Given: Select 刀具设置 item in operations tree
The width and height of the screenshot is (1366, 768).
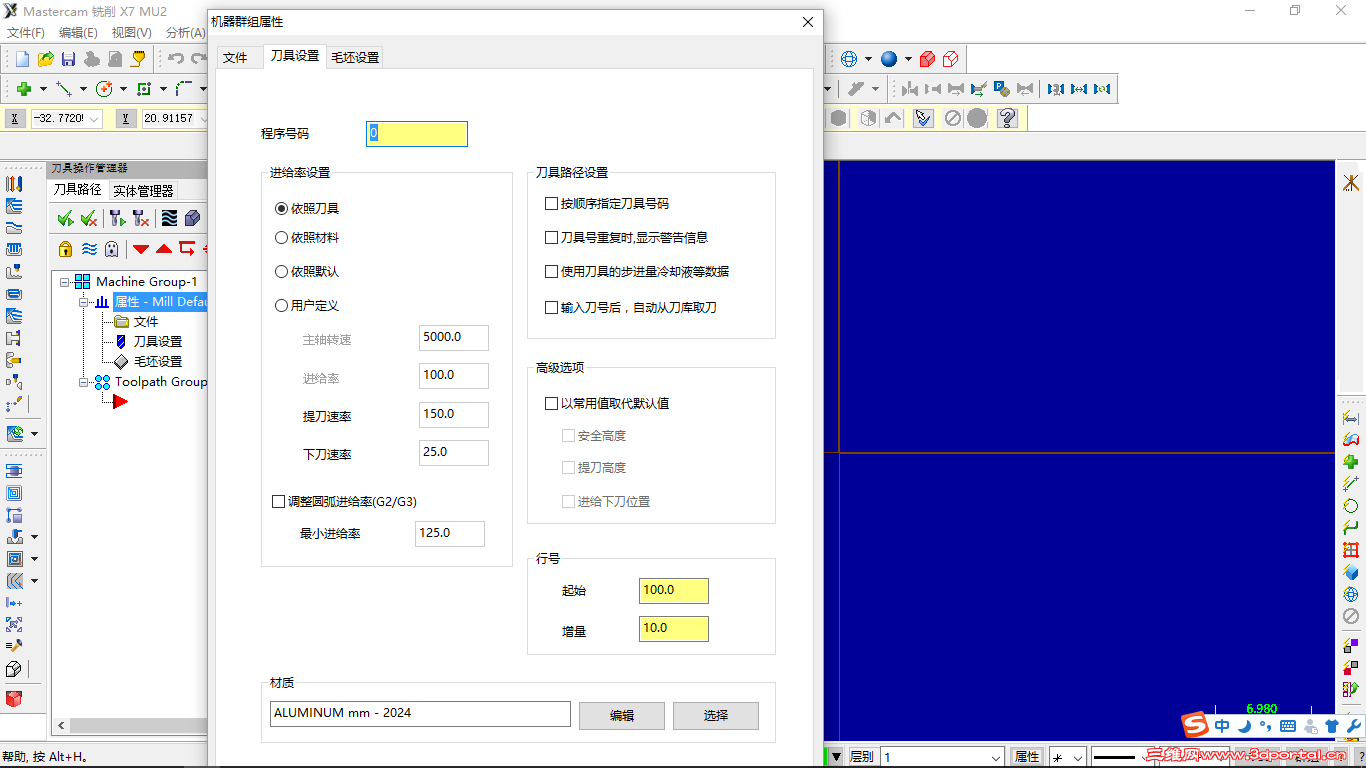Looking at the screenshot, I should [158, 342].
